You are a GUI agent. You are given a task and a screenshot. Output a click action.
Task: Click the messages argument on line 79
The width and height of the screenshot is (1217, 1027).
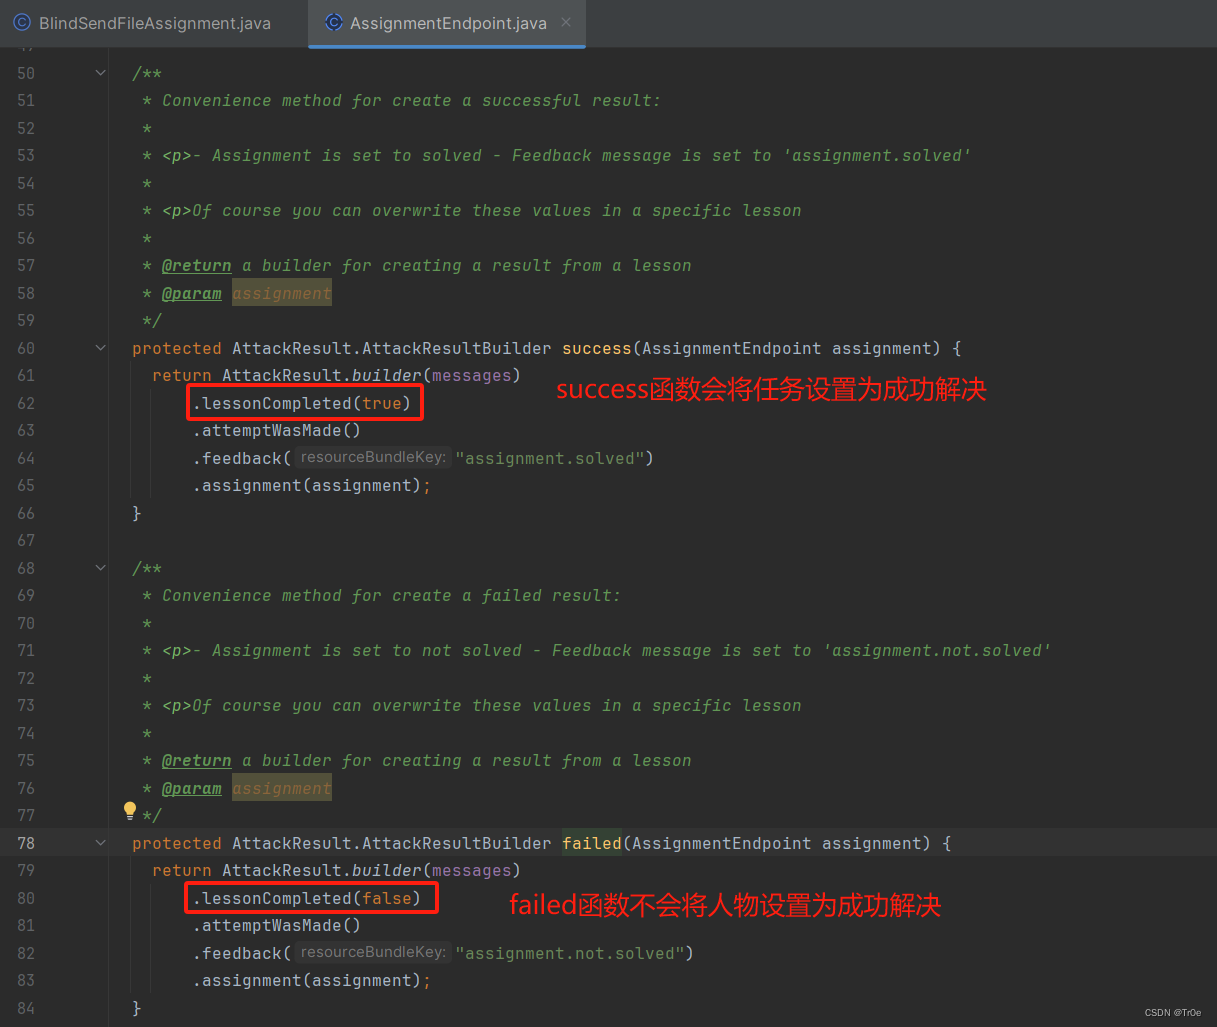pyautogui.click(x=472, y=870)
